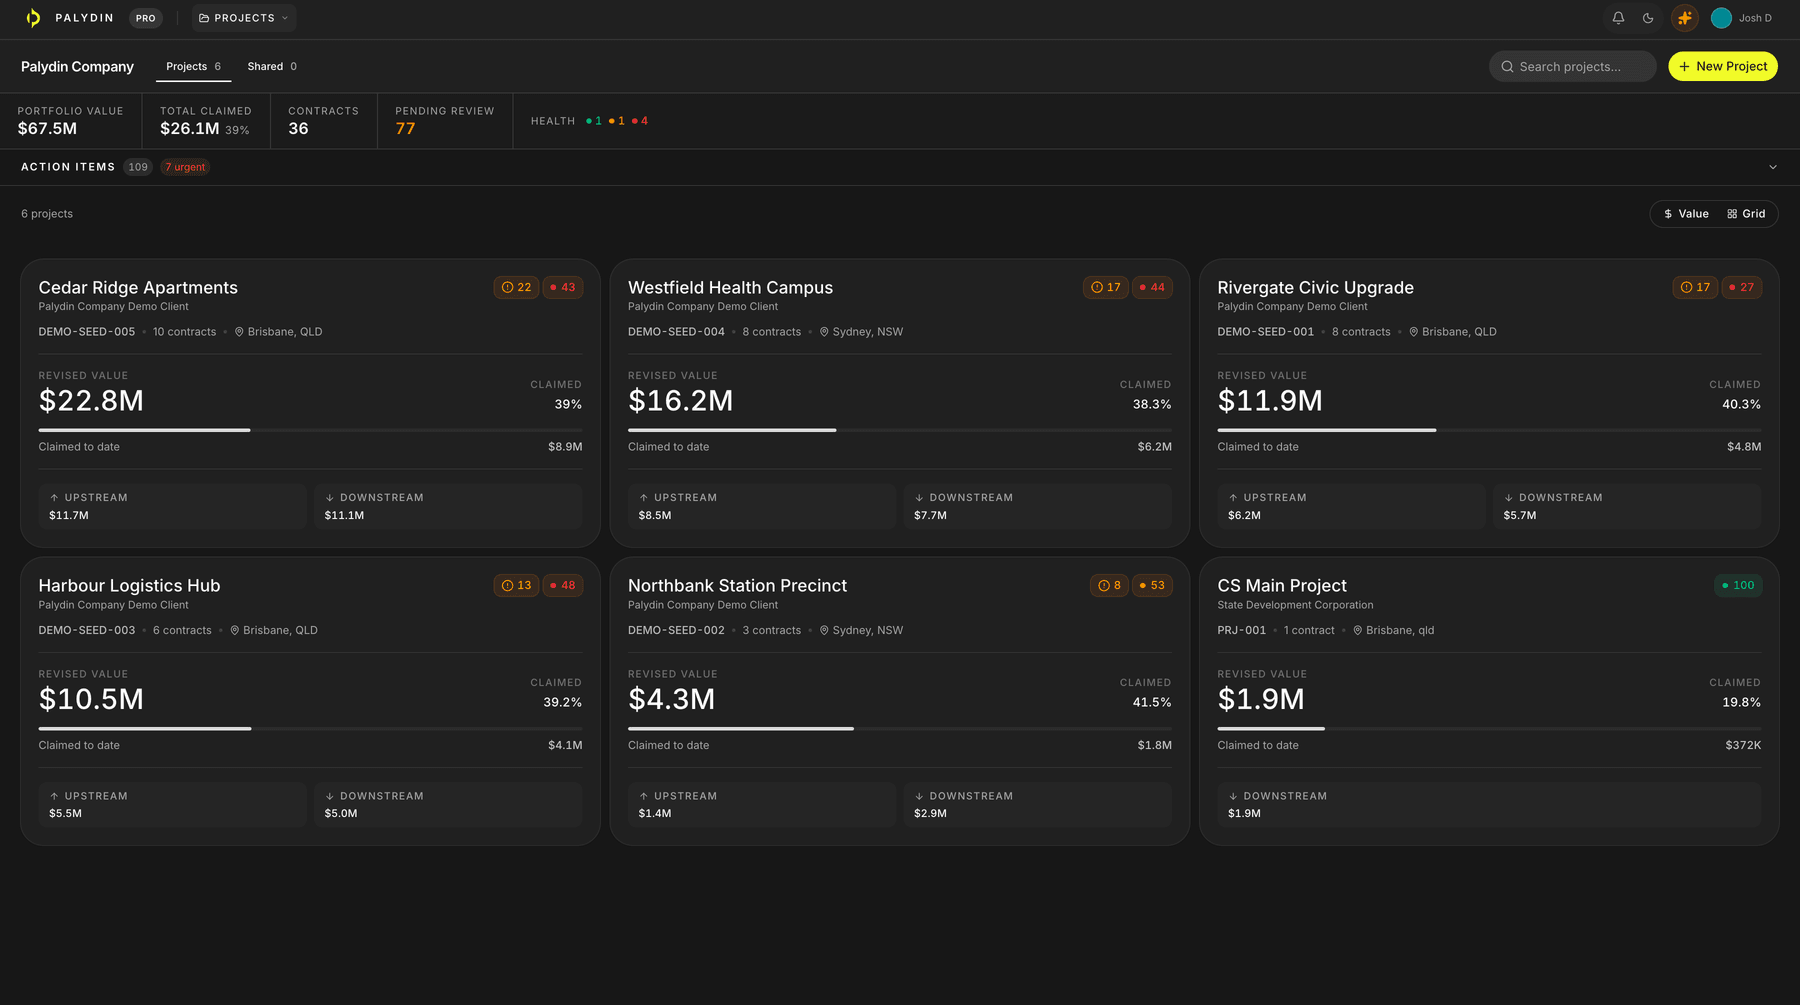Click CS Main Project Downstream $1.9M tile
The width and height of the screenshot is (1800, 1005).
coord(1489,804)
